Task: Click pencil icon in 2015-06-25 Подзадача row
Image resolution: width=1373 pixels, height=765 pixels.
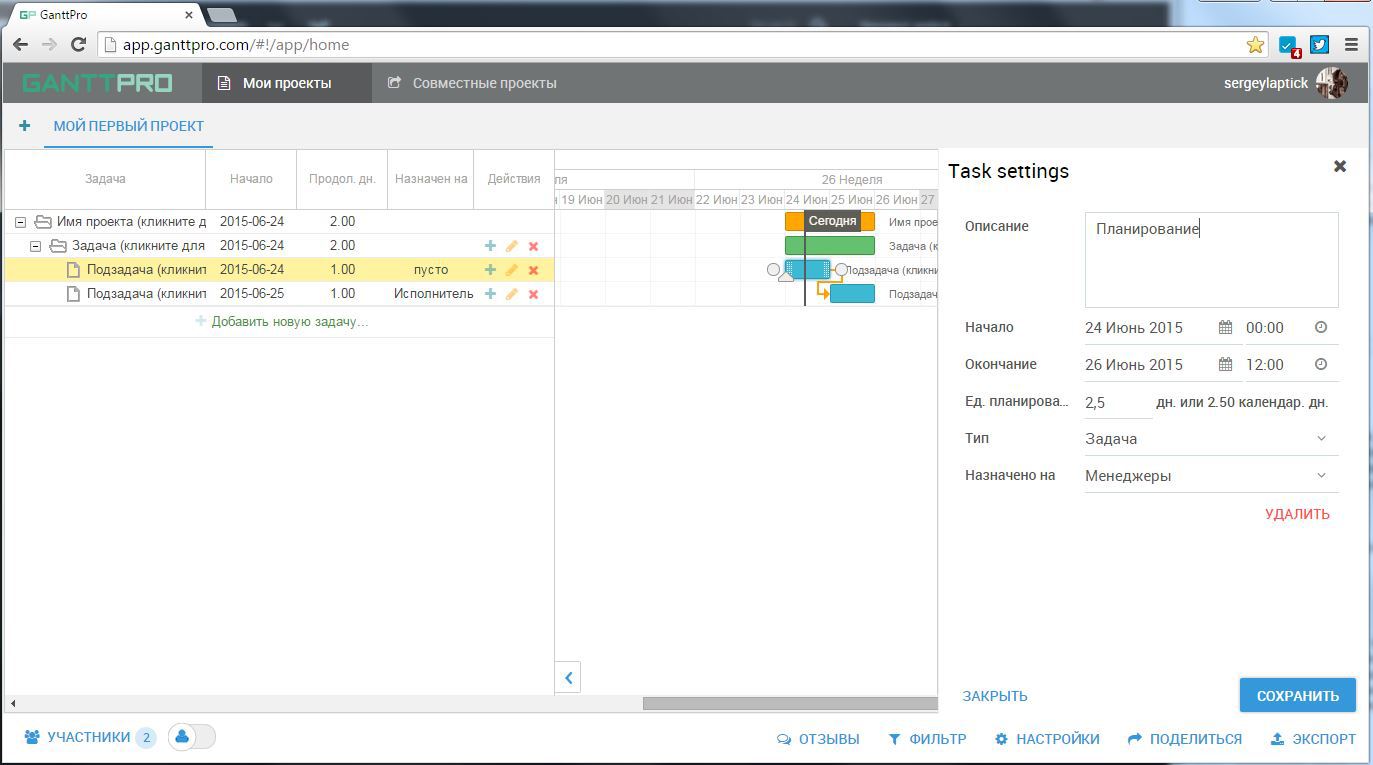Action: pyautogui.click(x=512, y=293)
